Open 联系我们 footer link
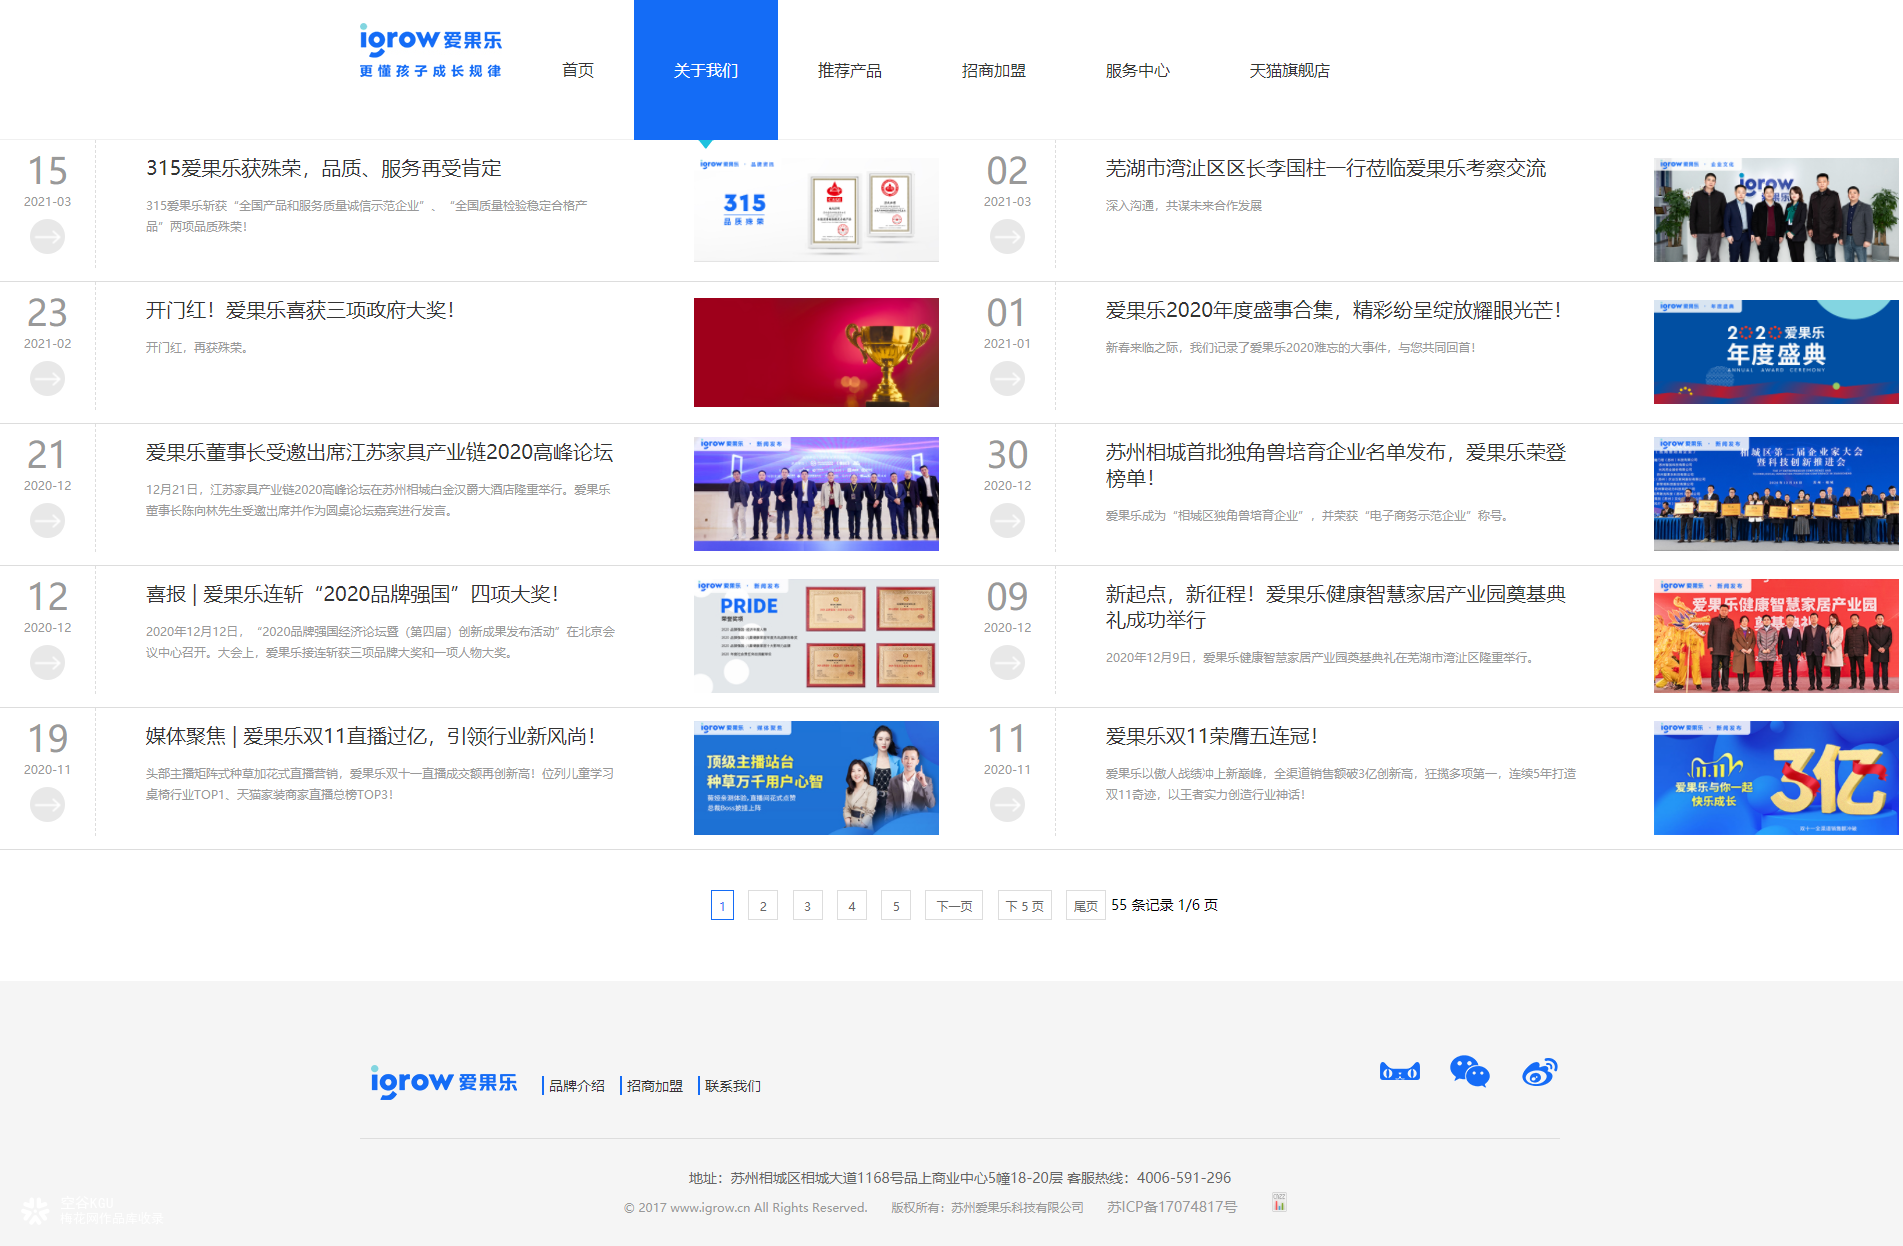Screen dimensions: 1903x1246 (733, 1085)
